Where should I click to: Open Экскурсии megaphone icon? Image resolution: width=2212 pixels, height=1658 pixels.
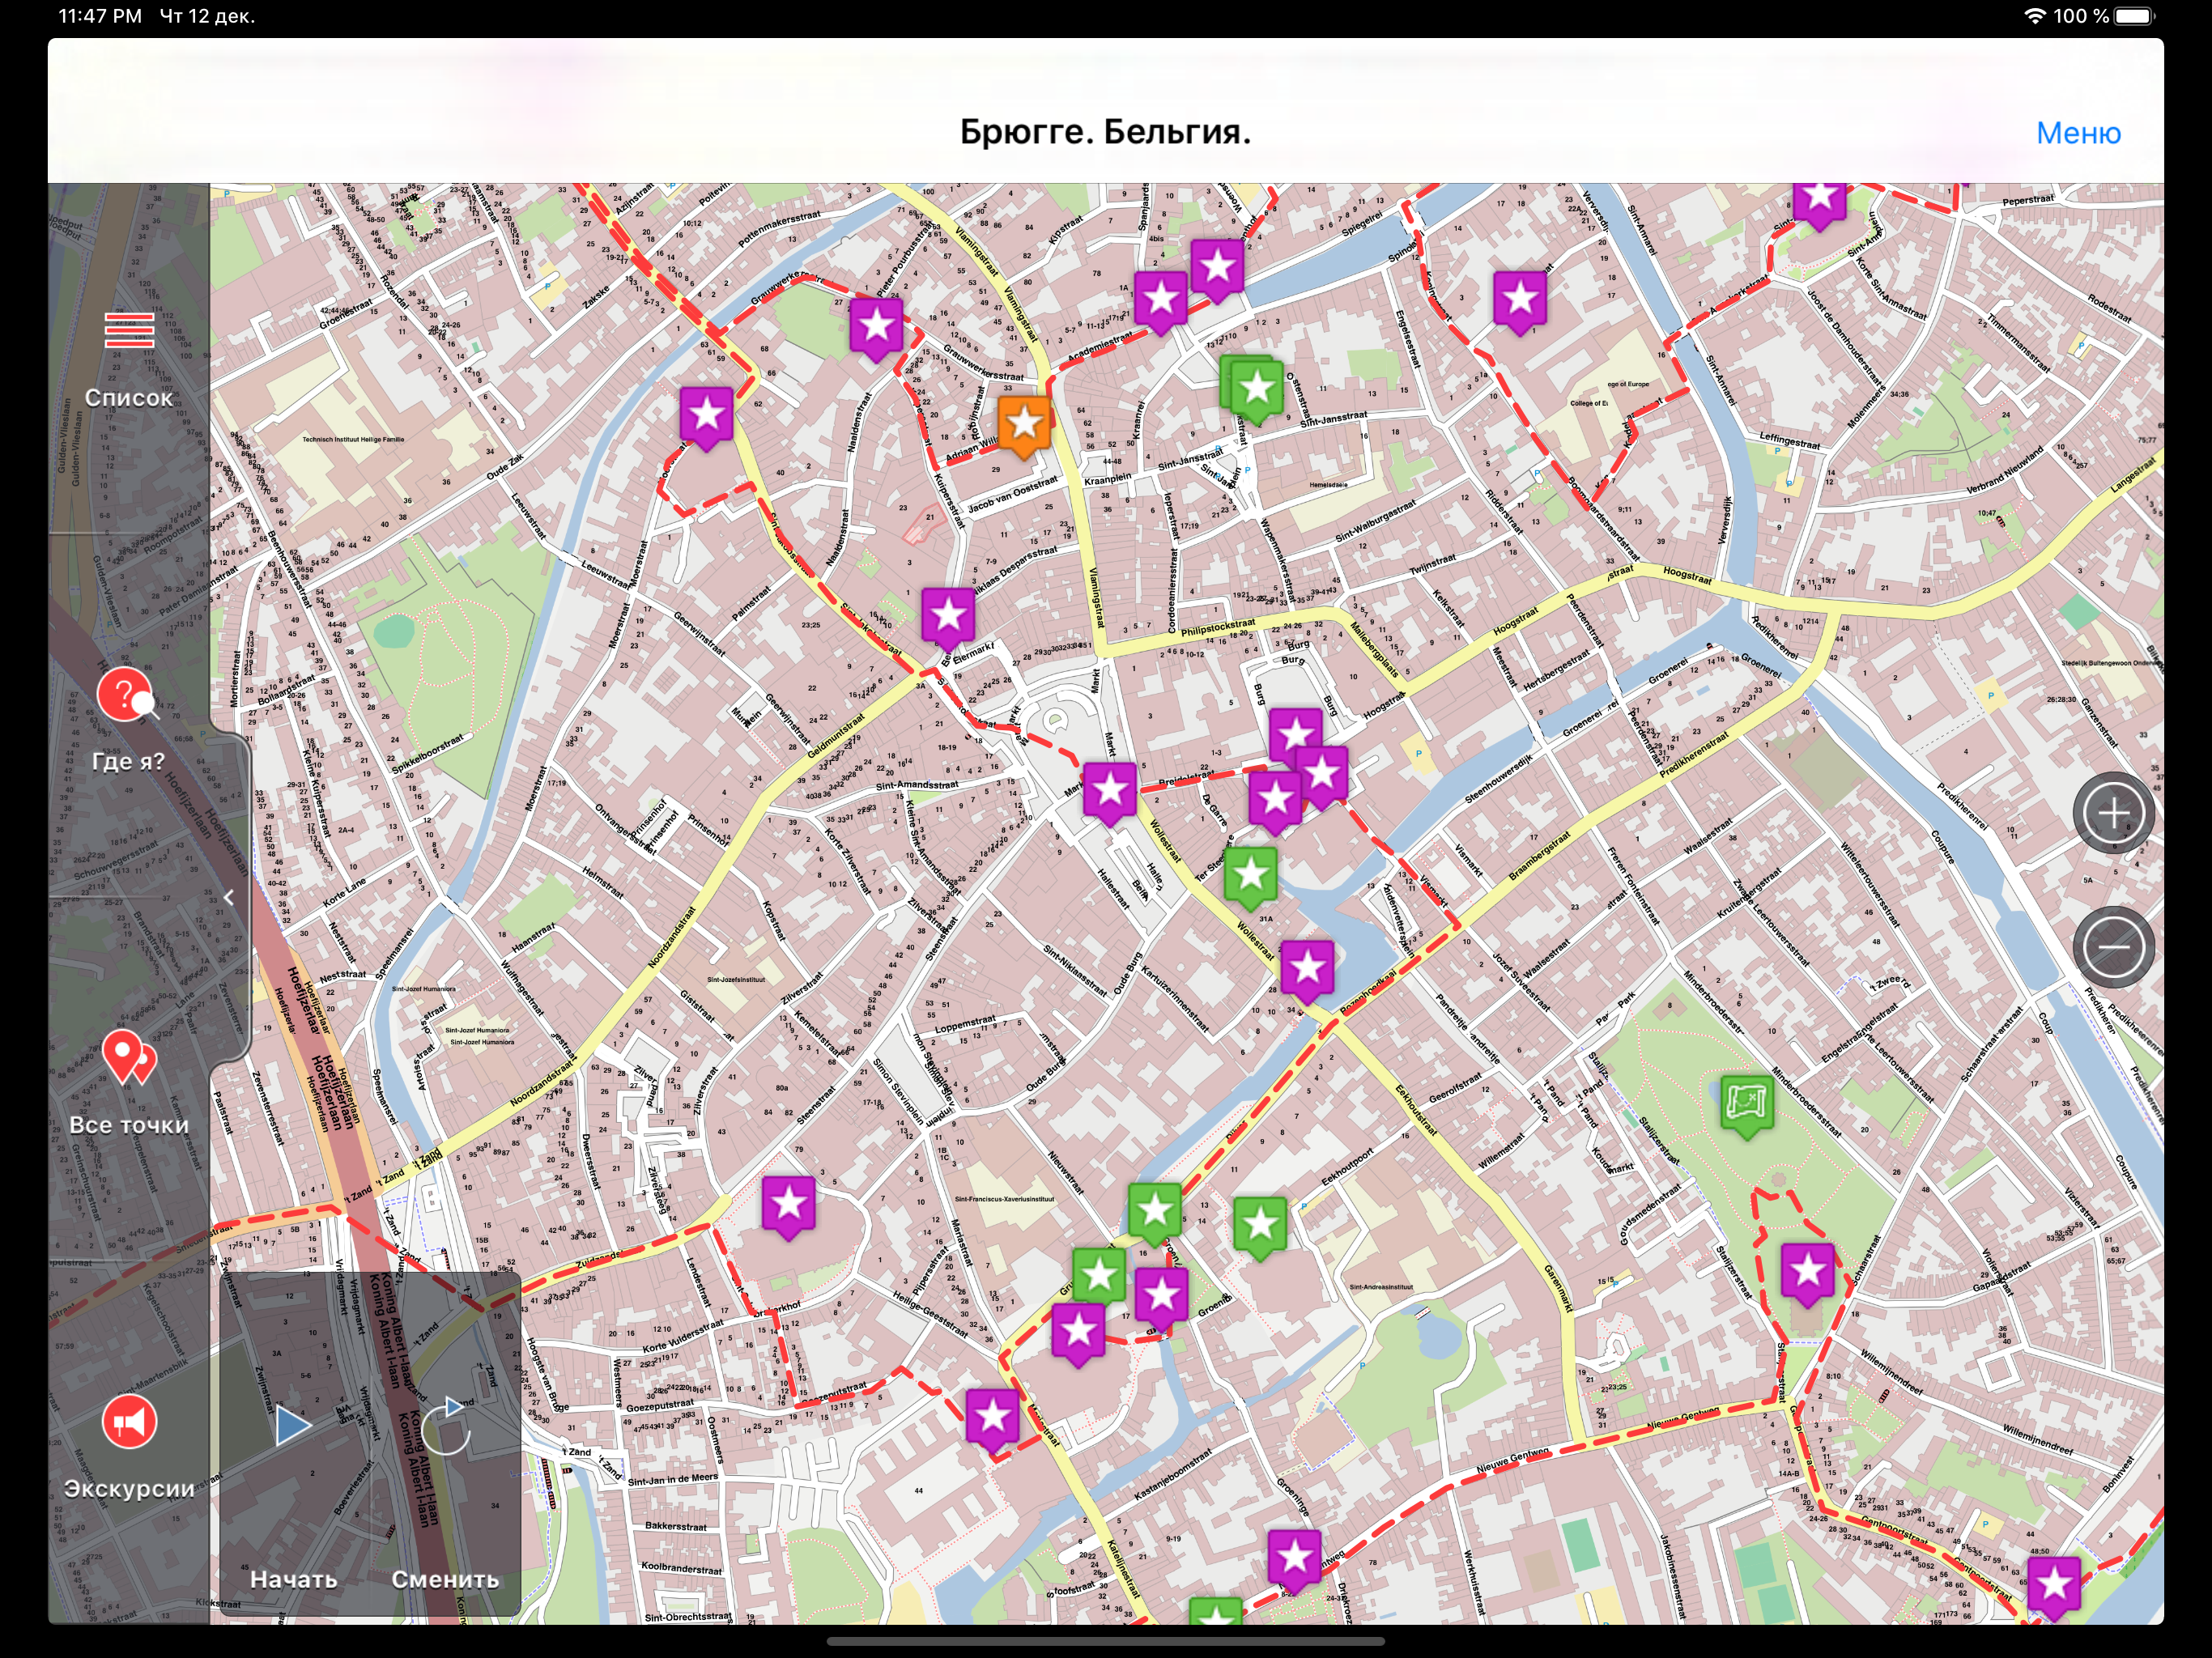(x=129, y=1421)
